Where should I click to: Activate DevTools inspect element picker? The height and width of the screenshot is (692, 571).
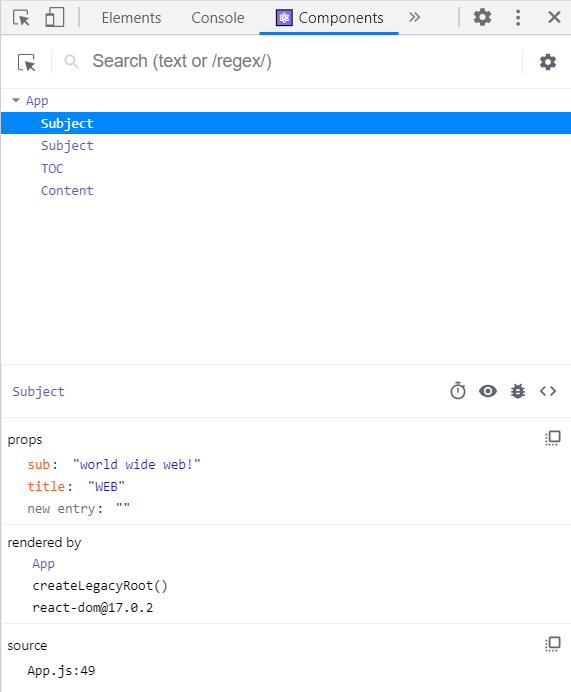tap(21, 18)
